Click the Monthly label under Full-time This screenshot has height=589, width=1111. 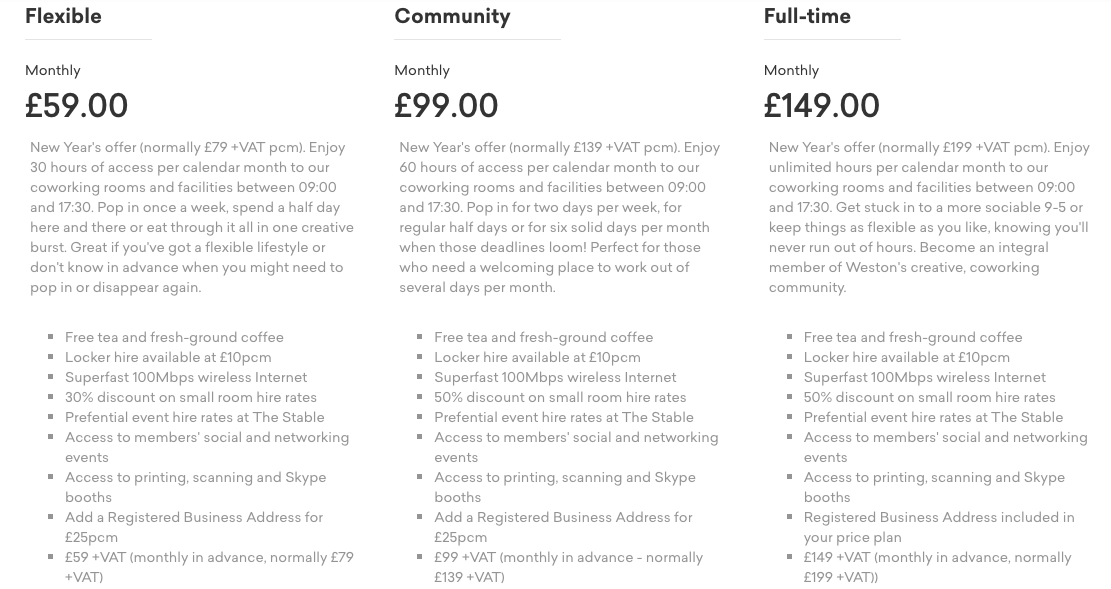pos(791,70)
